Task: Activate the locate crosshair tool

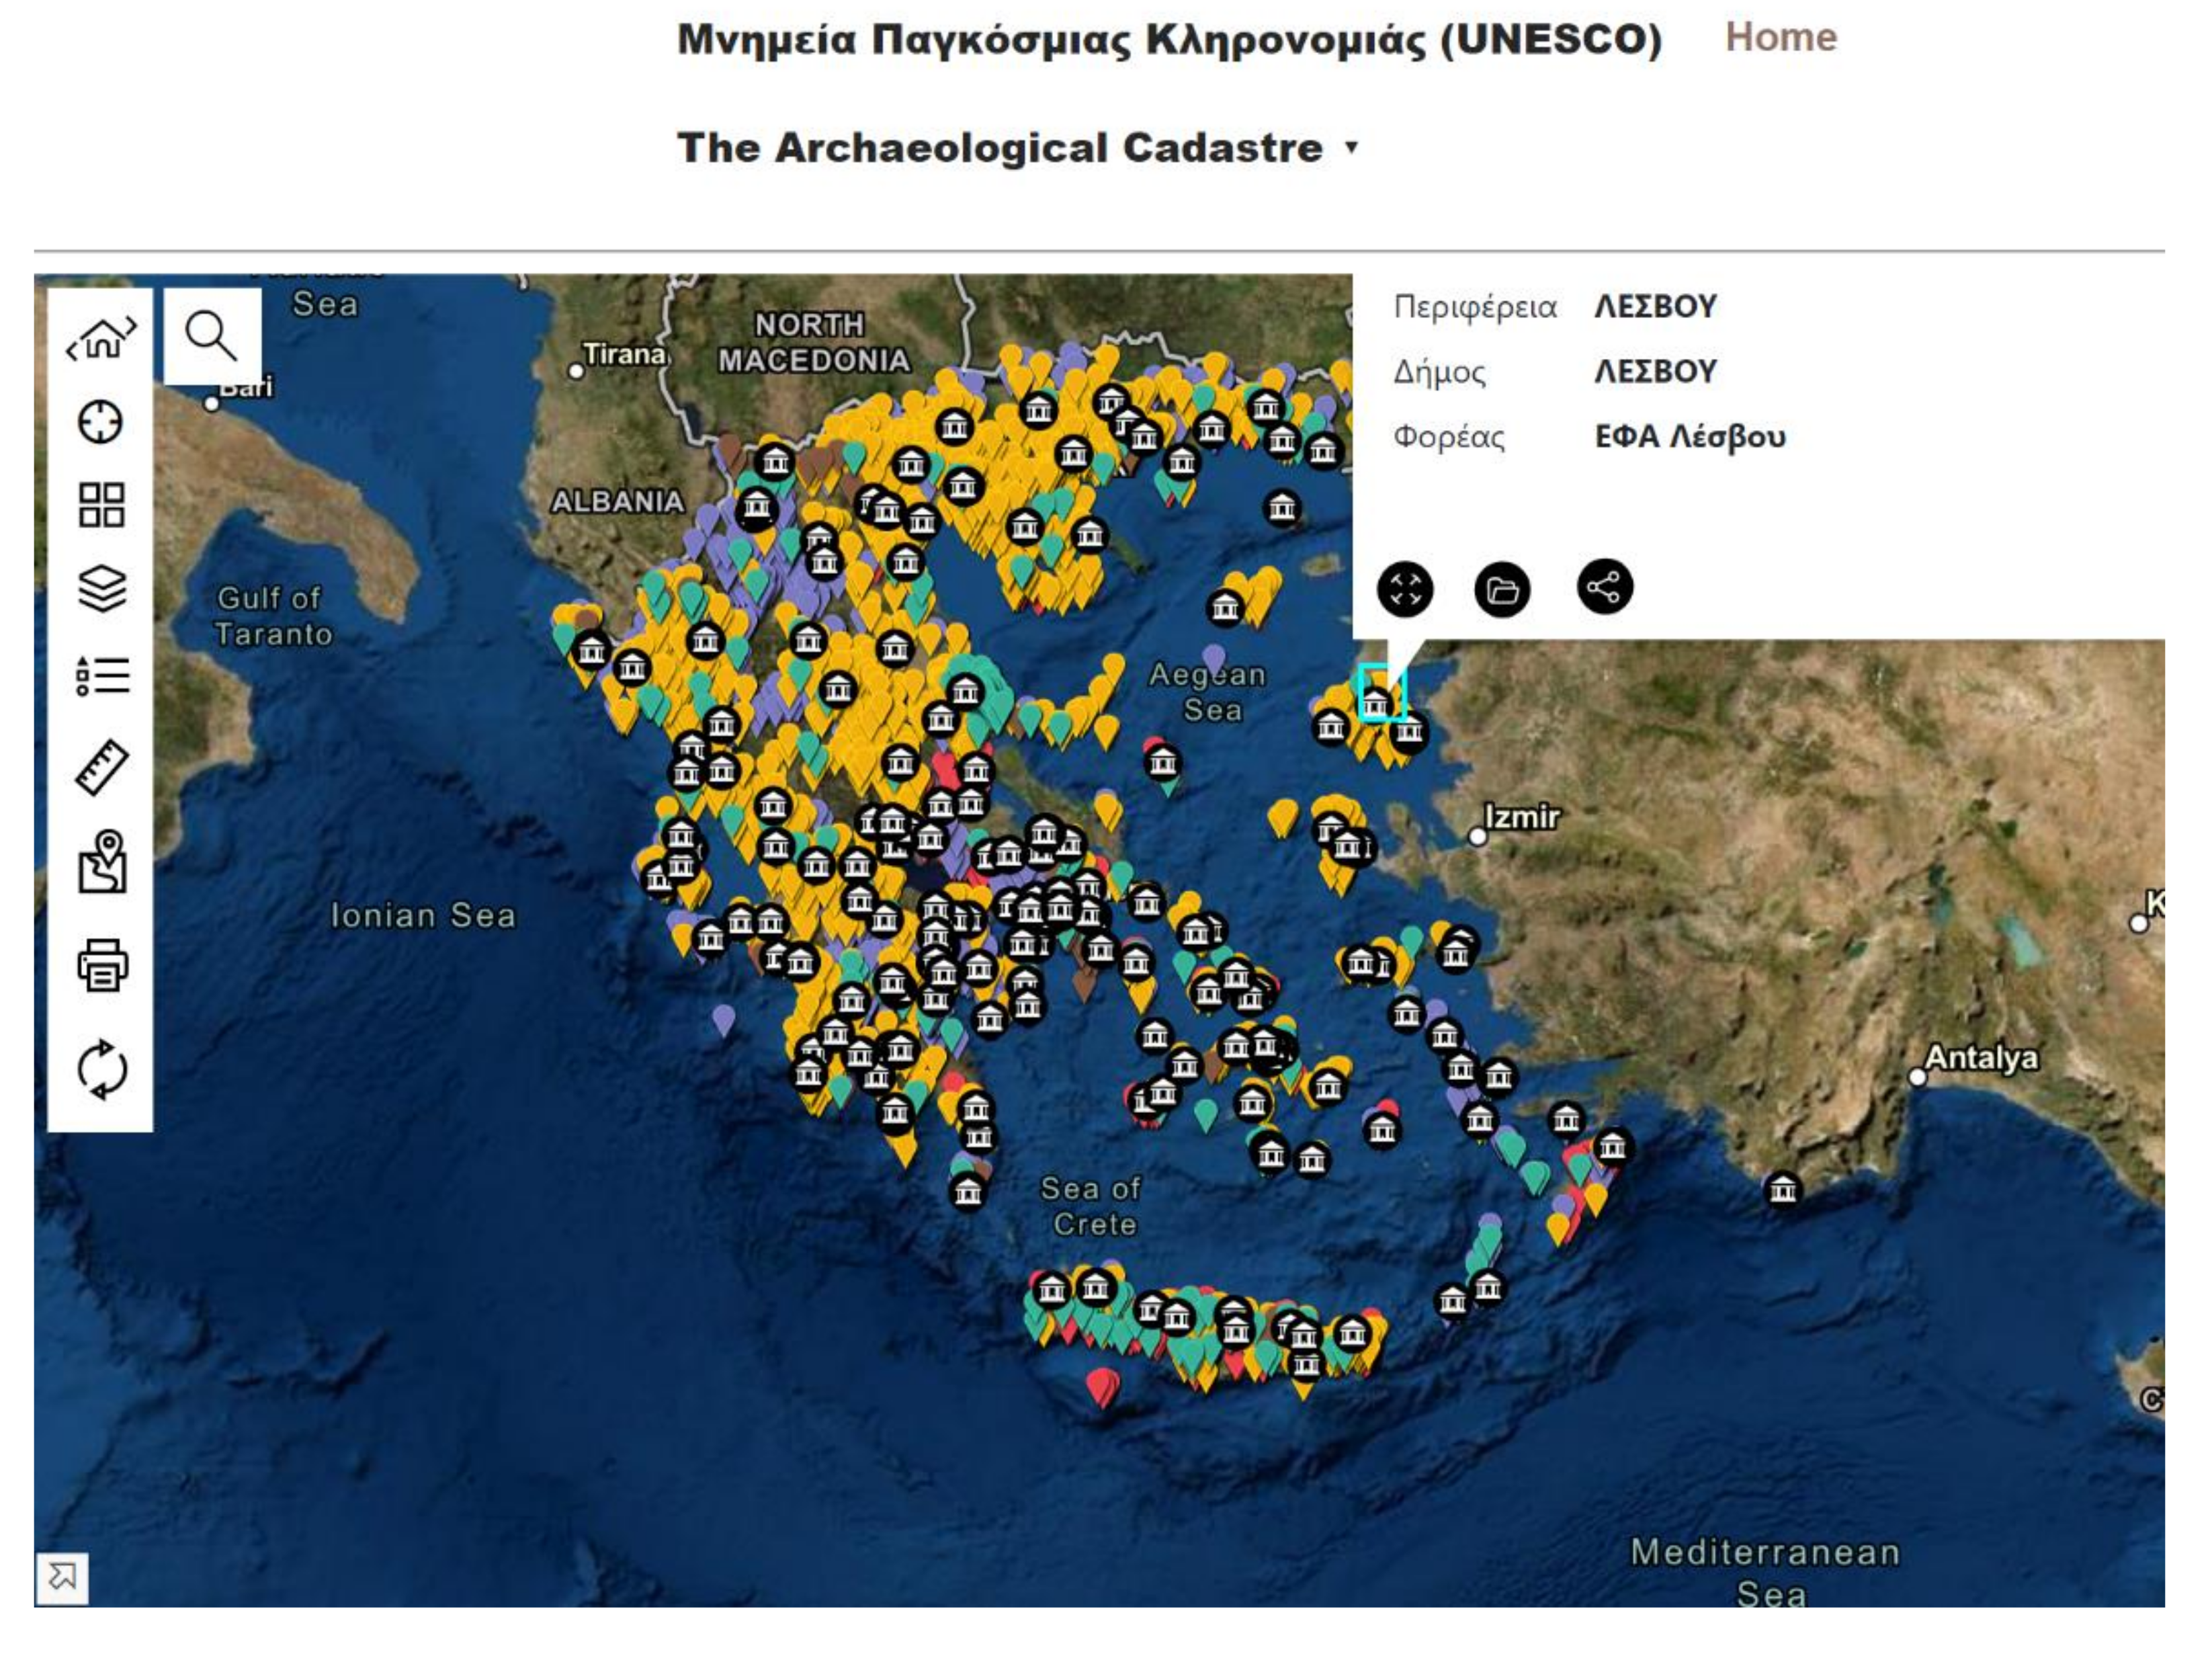Action: [x=101, y=422]
